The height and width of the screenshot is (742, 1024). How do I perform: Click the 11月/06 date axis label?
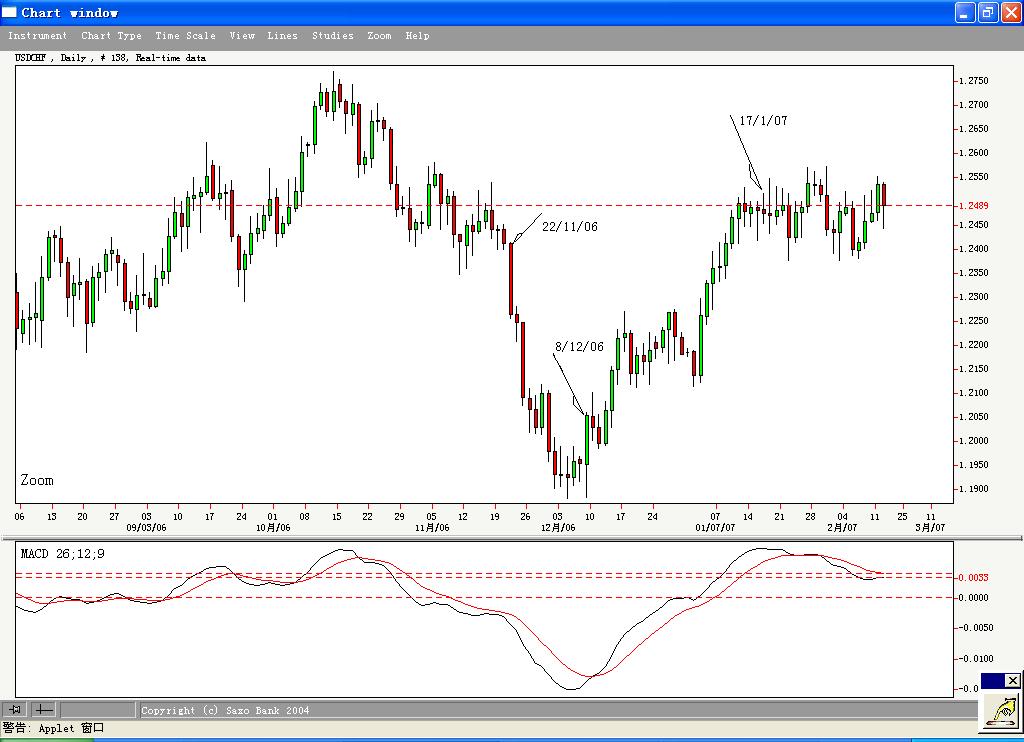[432, 527]
